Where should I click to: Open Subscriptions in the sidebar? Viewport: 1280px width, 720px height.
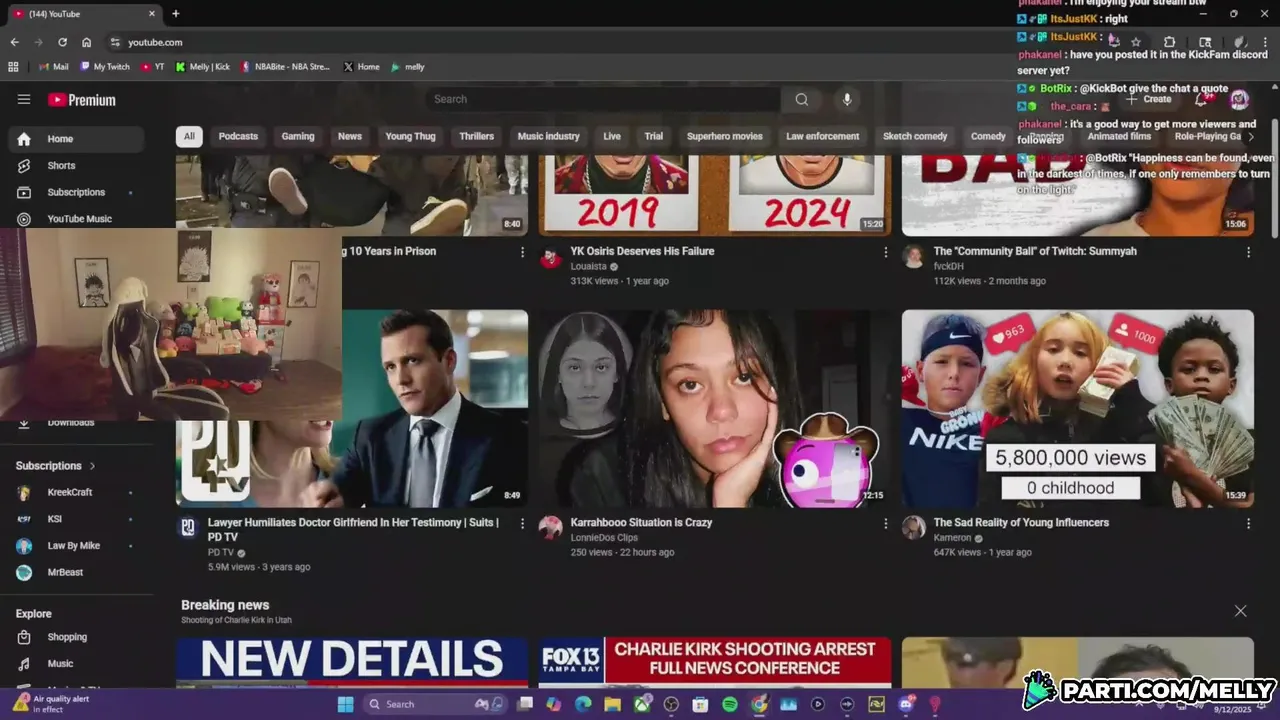(x=76, y=192)
